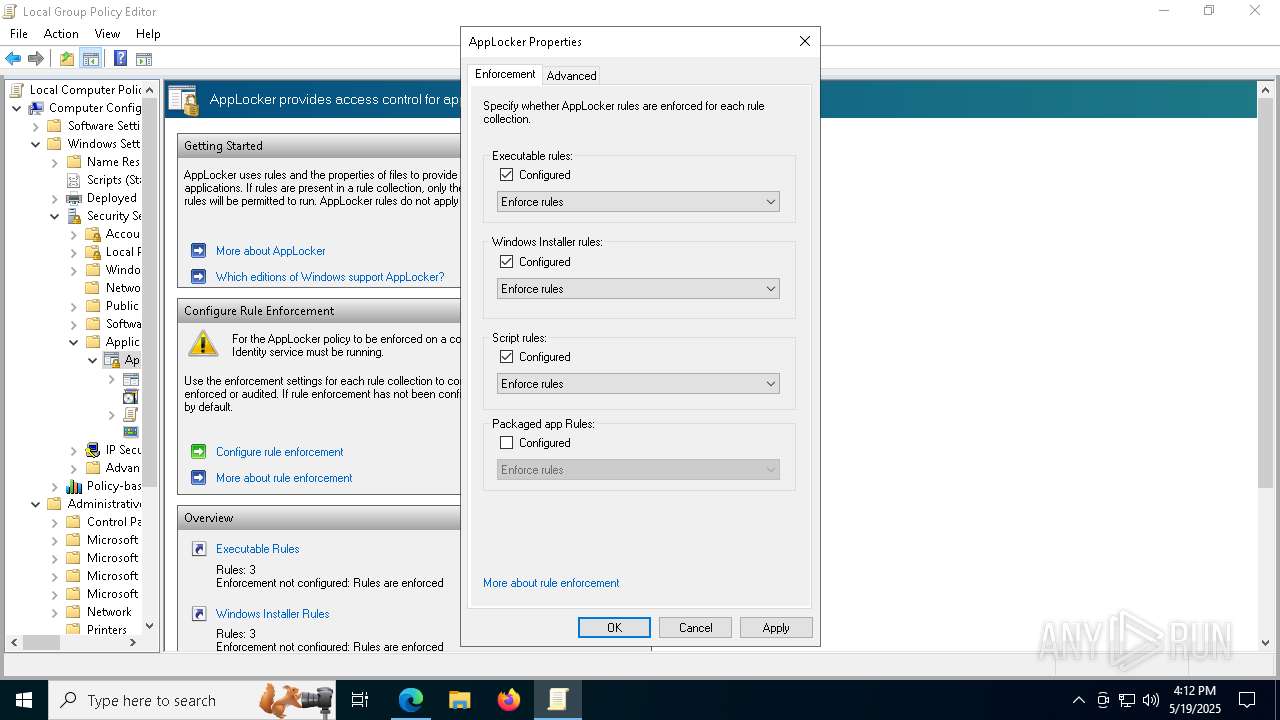
Task: Open dialog's More about rule enforcement link
Action: click(x=551, y=583)
